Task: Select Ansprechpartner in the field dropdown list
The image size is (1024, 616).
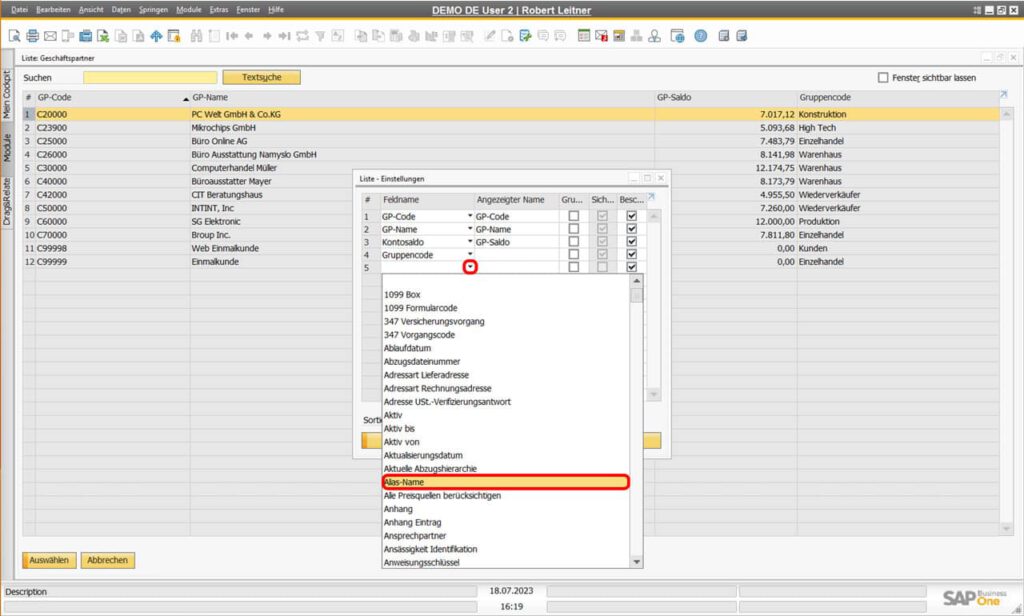Action: click(505, 536)
